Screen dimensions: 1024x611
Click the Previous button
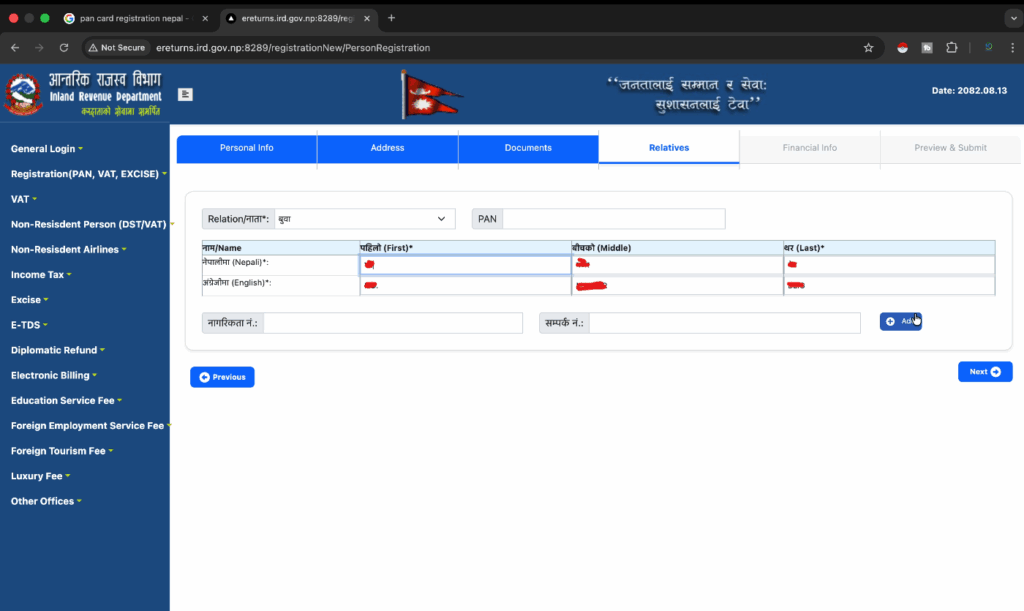coord(222,377)
